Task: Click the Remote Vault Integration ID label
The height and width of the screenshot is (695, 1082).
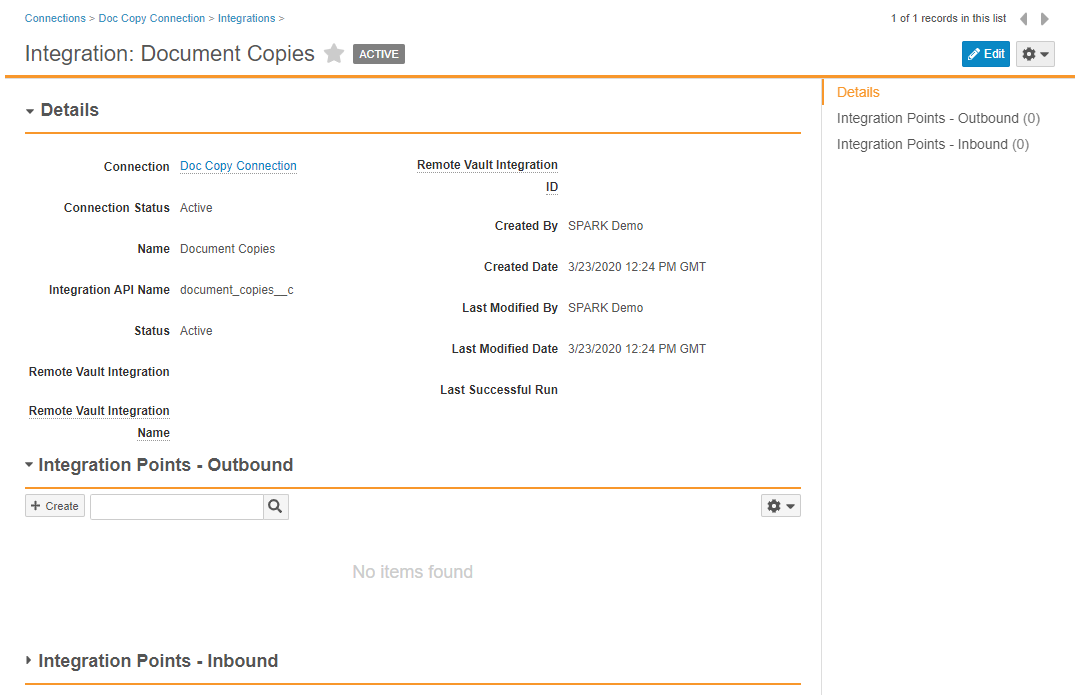Action: pyautogui.click(x=487, y=175)
